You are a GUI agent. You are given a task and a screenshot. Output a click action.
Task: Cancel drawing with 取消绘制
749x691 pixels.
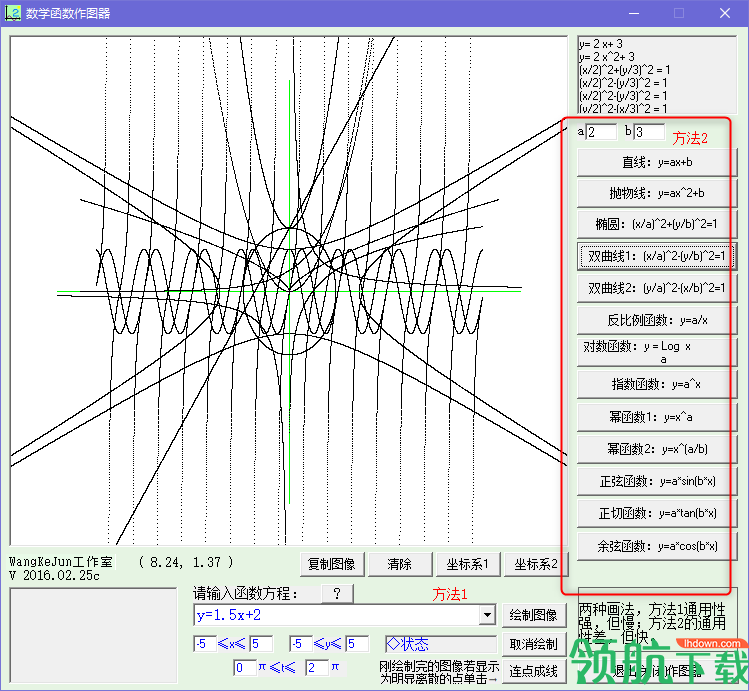tap(534, 644)
